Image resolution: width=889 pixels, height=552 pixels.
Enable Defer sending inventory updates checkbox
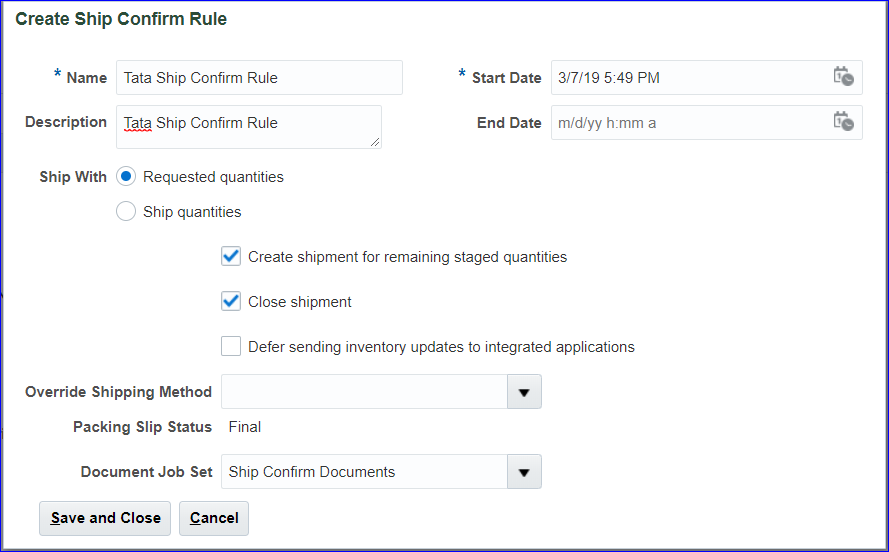coord(231,347)
